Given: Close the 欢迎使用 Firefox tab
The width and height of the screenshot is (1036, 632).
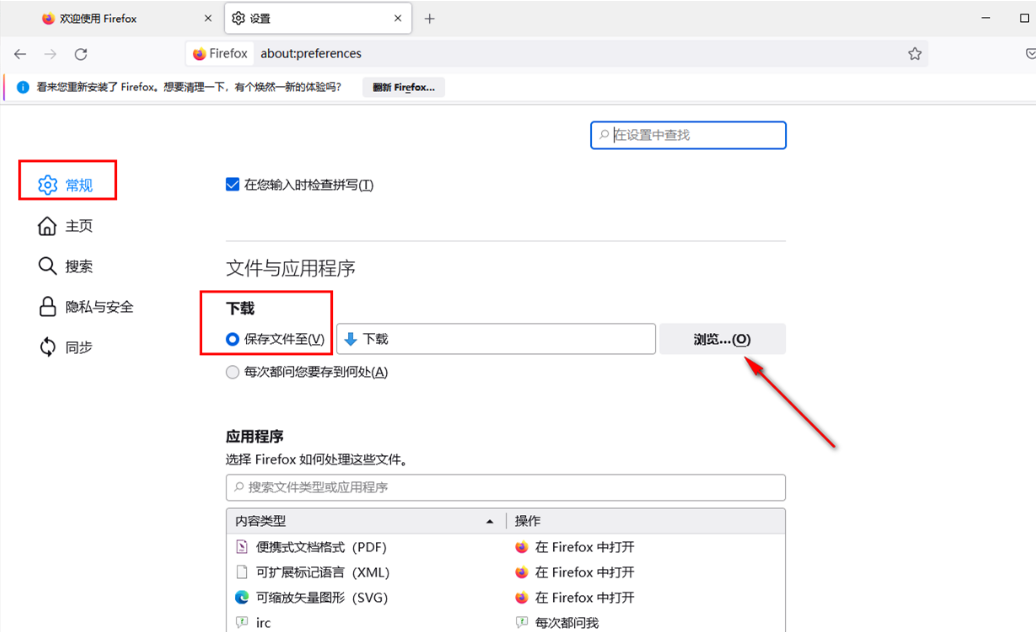Looking at the screenshot, I should click(x=208, y=18).
